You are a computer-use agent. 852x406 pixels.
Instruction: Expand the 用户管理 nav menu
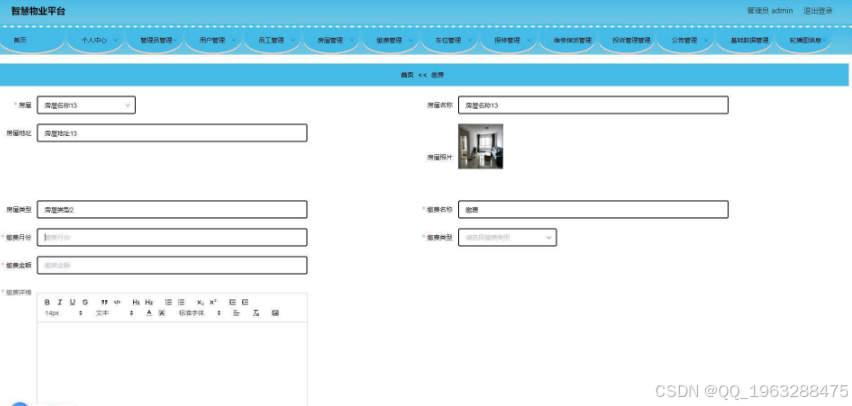pos(212,40)
